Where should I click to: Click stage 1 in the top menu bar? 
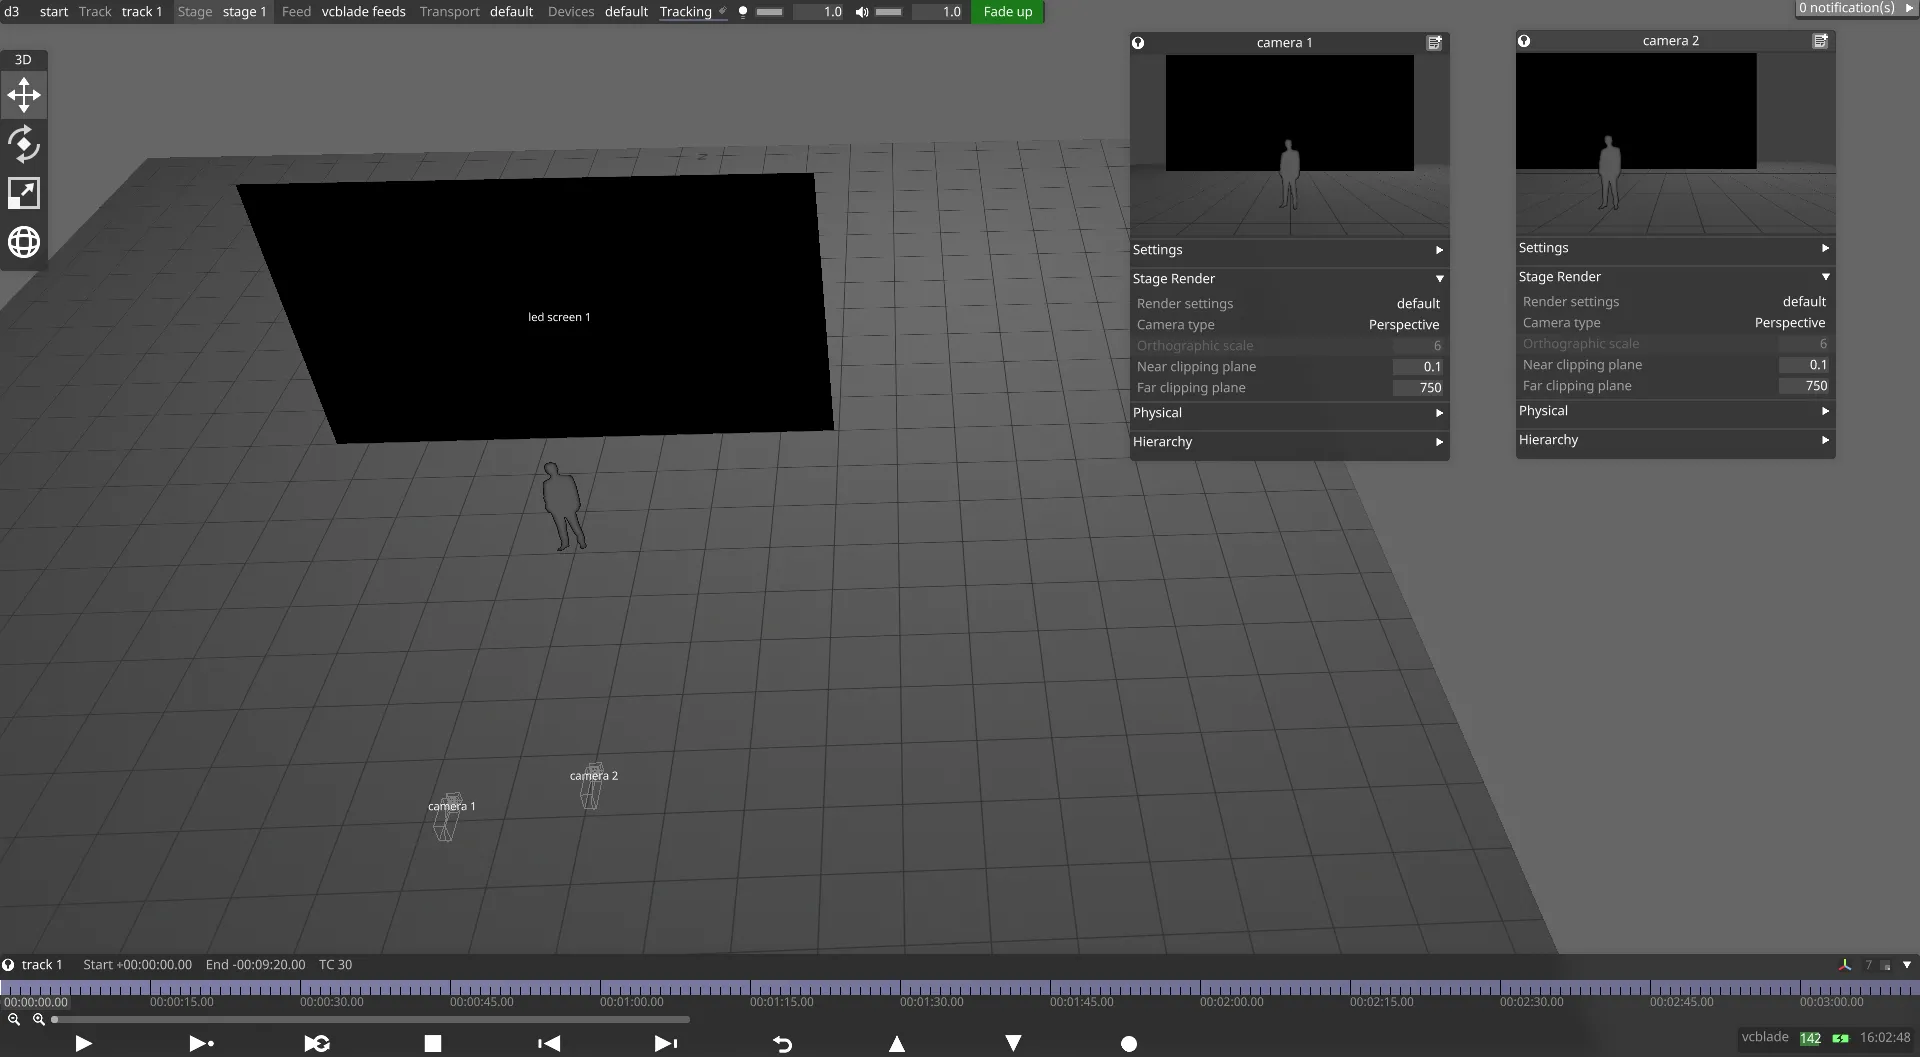pyautogui.click(x=243, y=11)
